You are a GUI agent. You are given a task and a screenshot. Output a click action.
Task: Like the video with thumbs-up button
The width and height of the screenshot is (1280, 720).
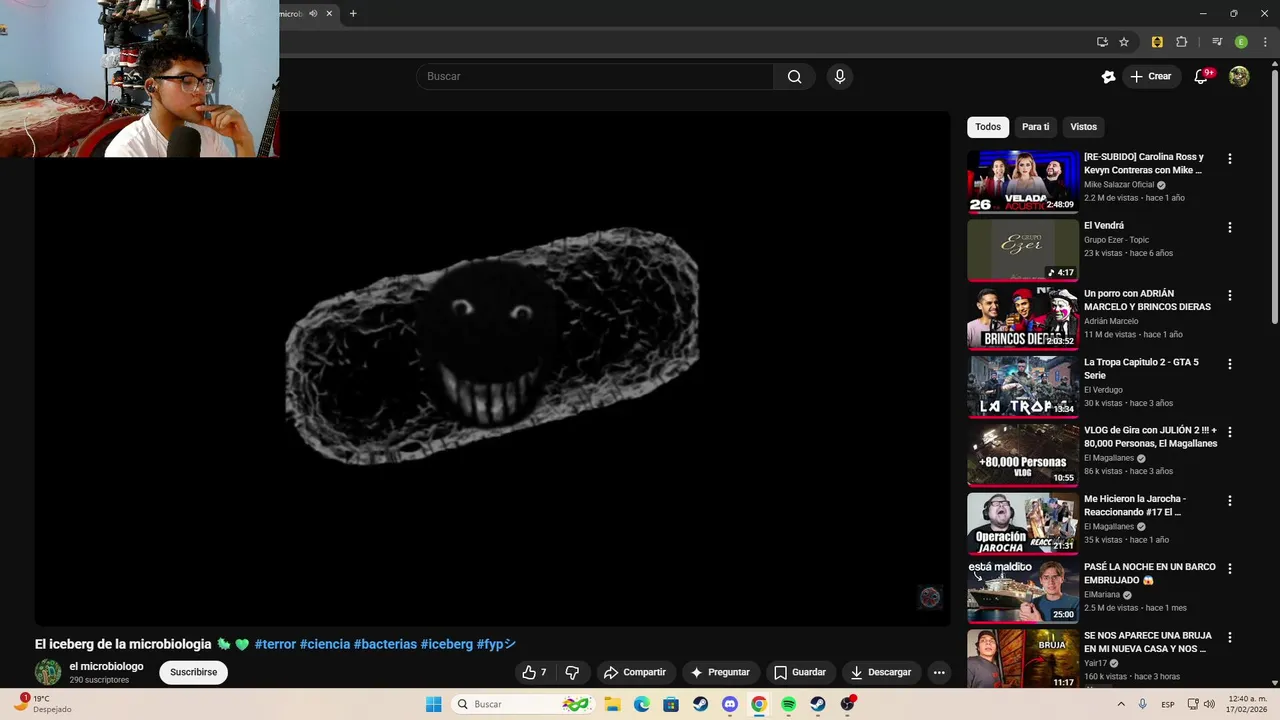534,673
